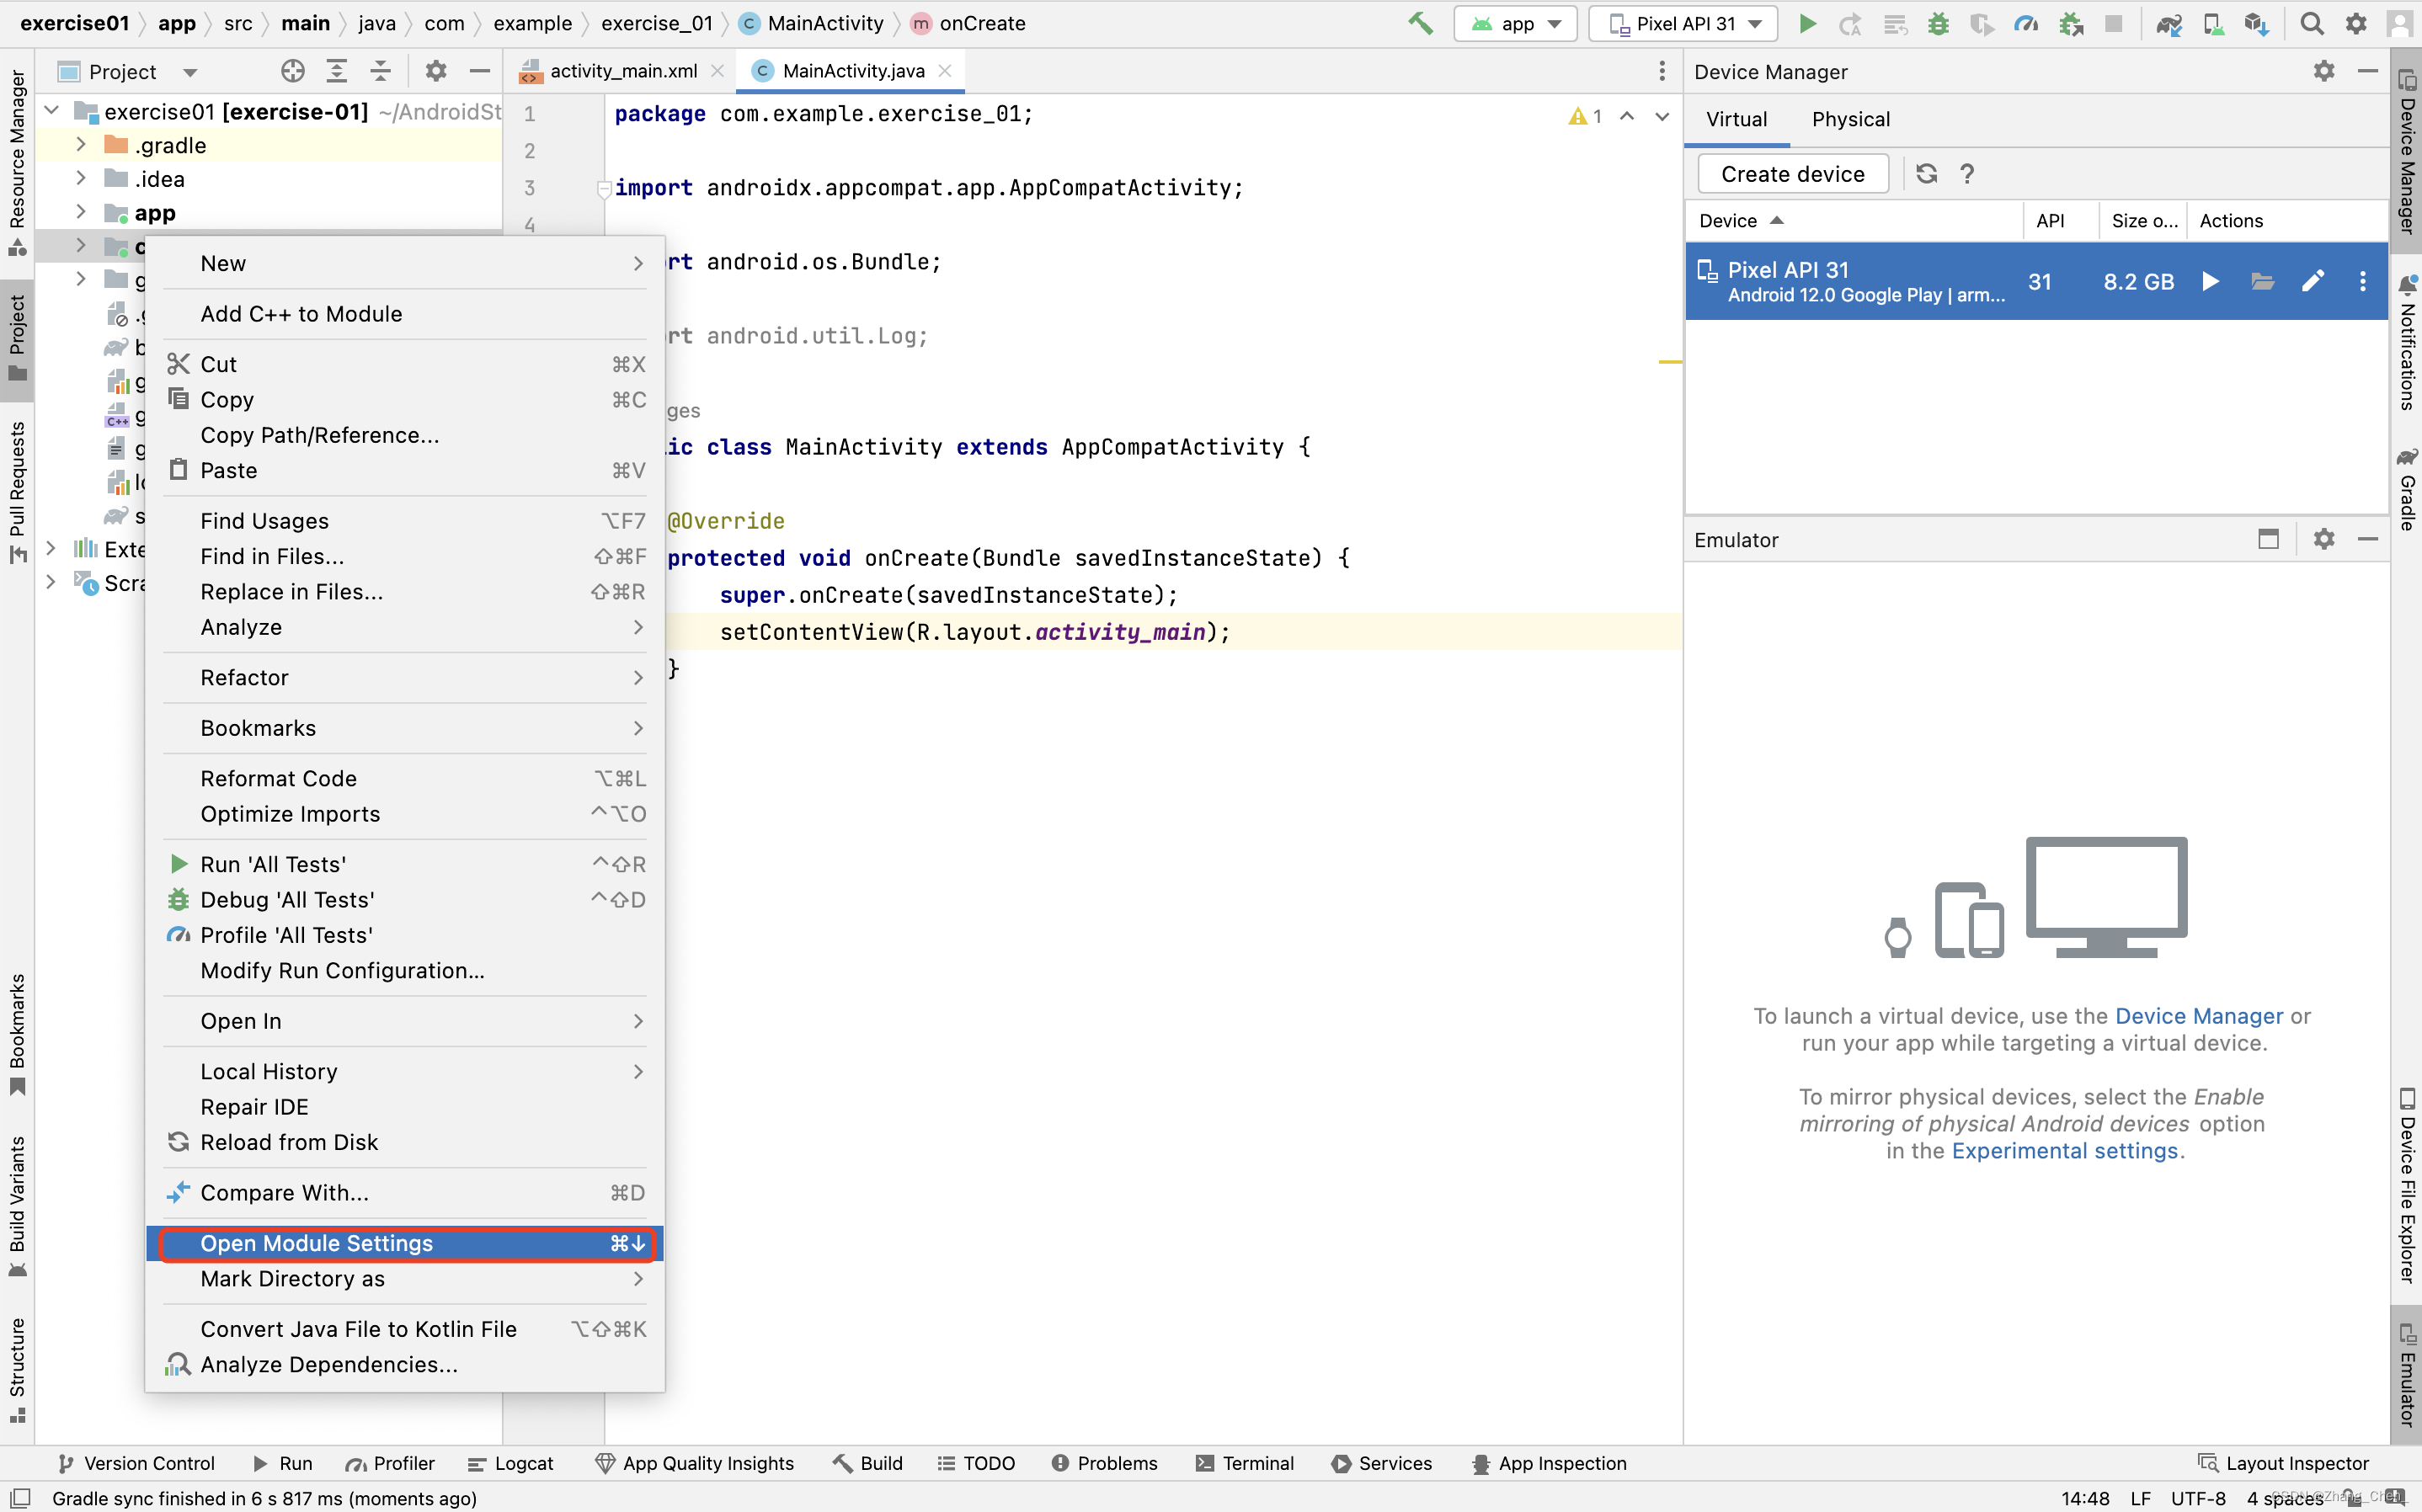Toggle the Build Variants side panel
This screenshot has width=2422, height=1512.
[x=17, y=1206]
